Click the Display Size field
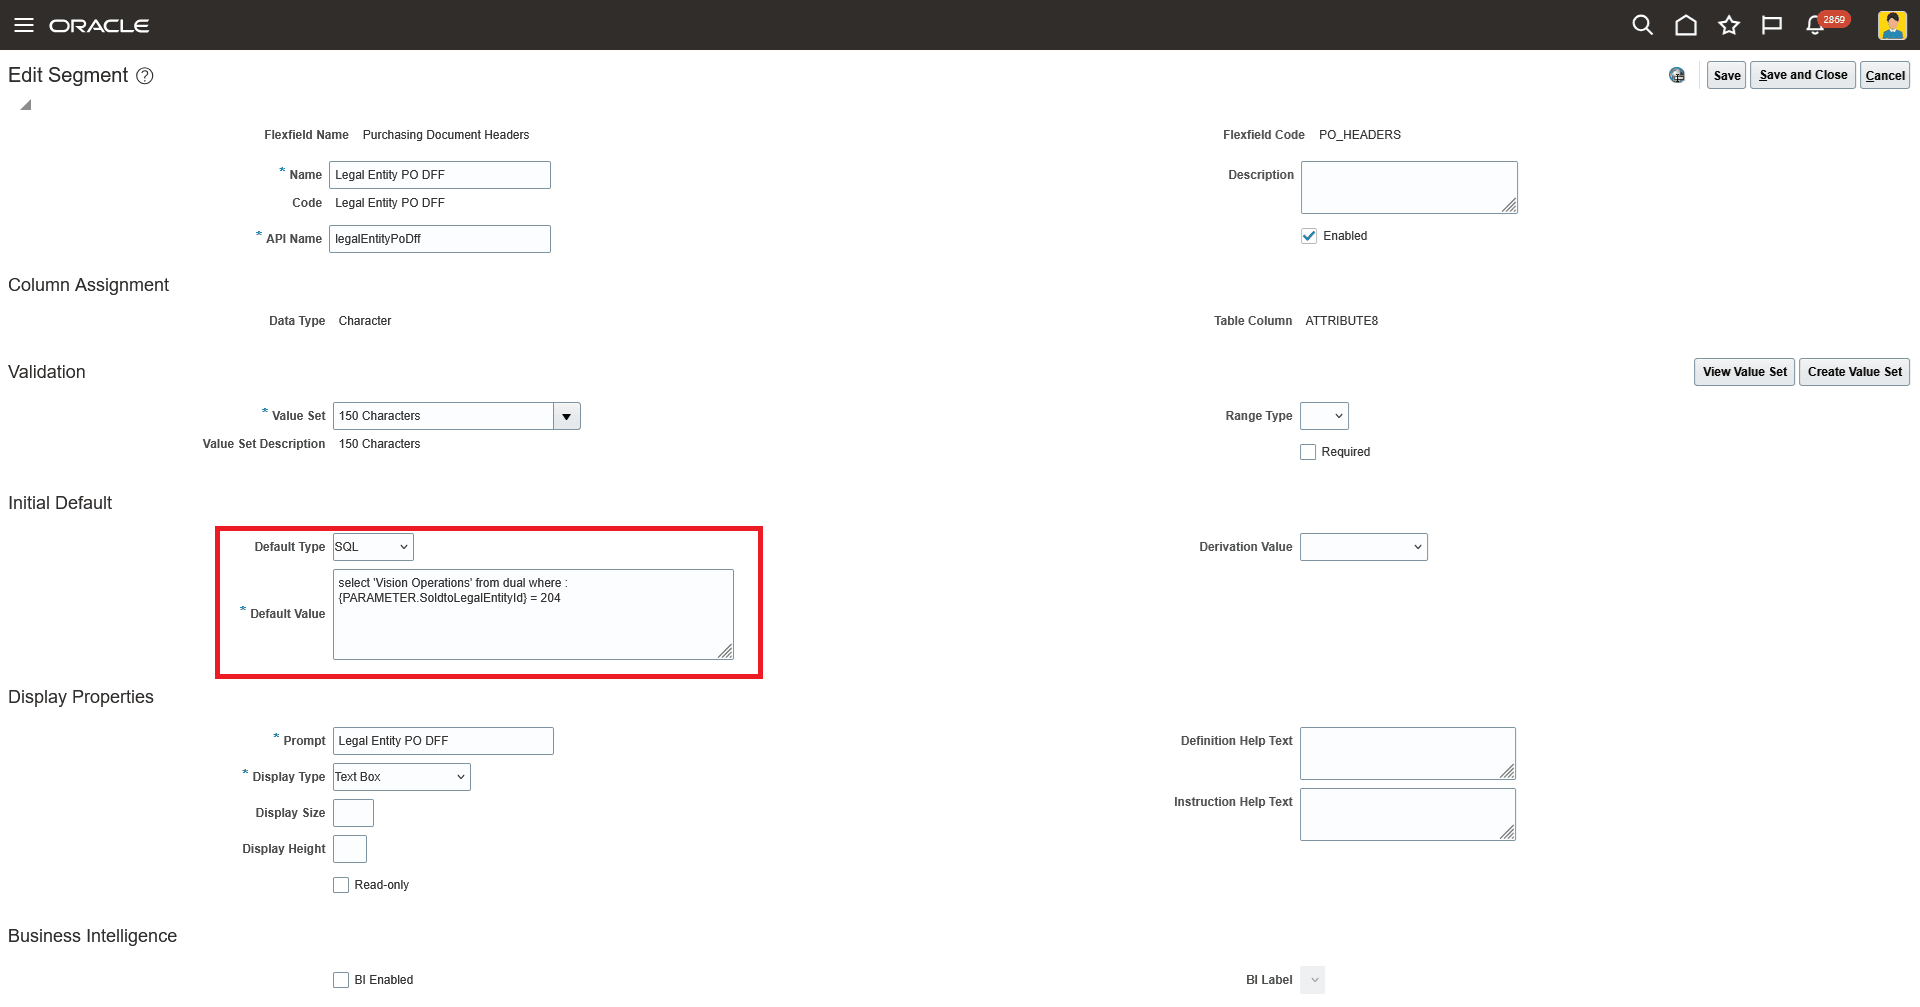Screen dimensions: 1920x1007 (x=353, y=813)
